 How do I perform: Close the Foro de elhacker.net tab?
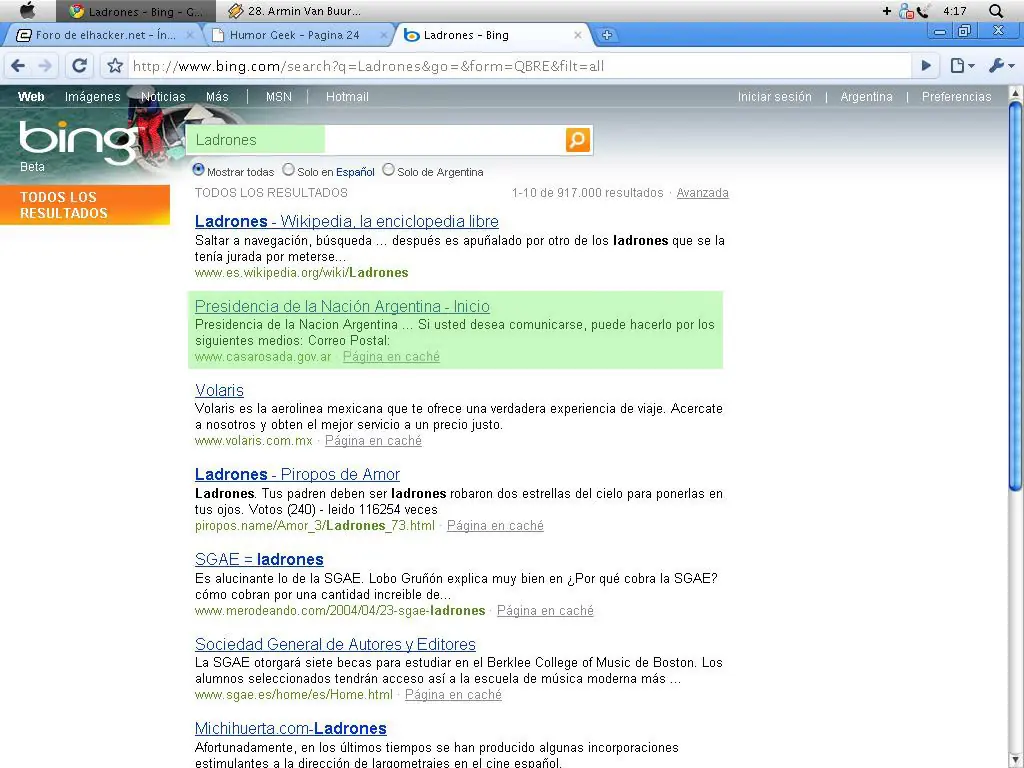click(x=190, y=35)
